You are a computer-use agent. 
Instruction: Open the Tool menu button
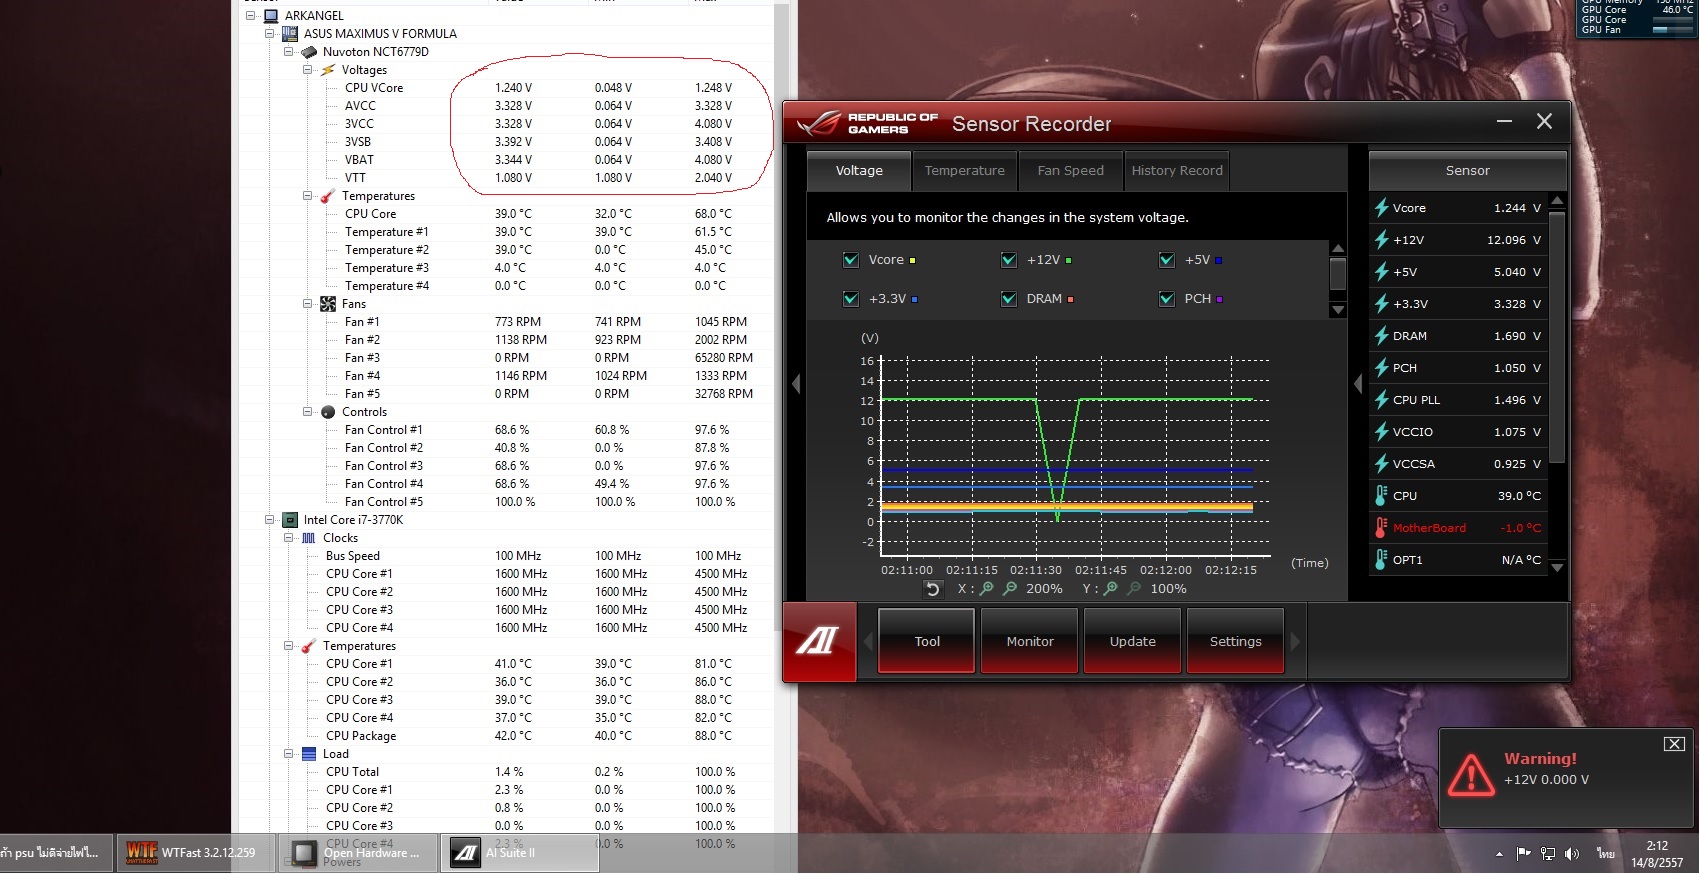927,641
